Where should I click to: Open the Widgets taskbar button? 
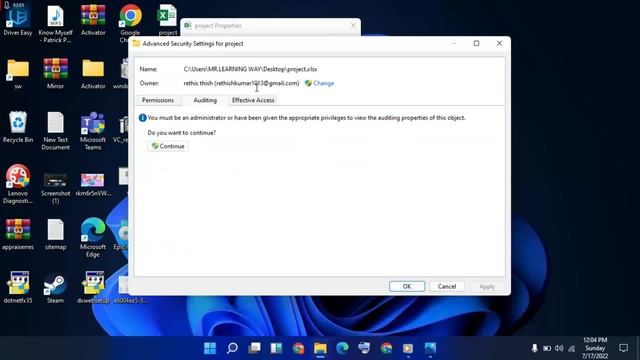tap(276, 348)
